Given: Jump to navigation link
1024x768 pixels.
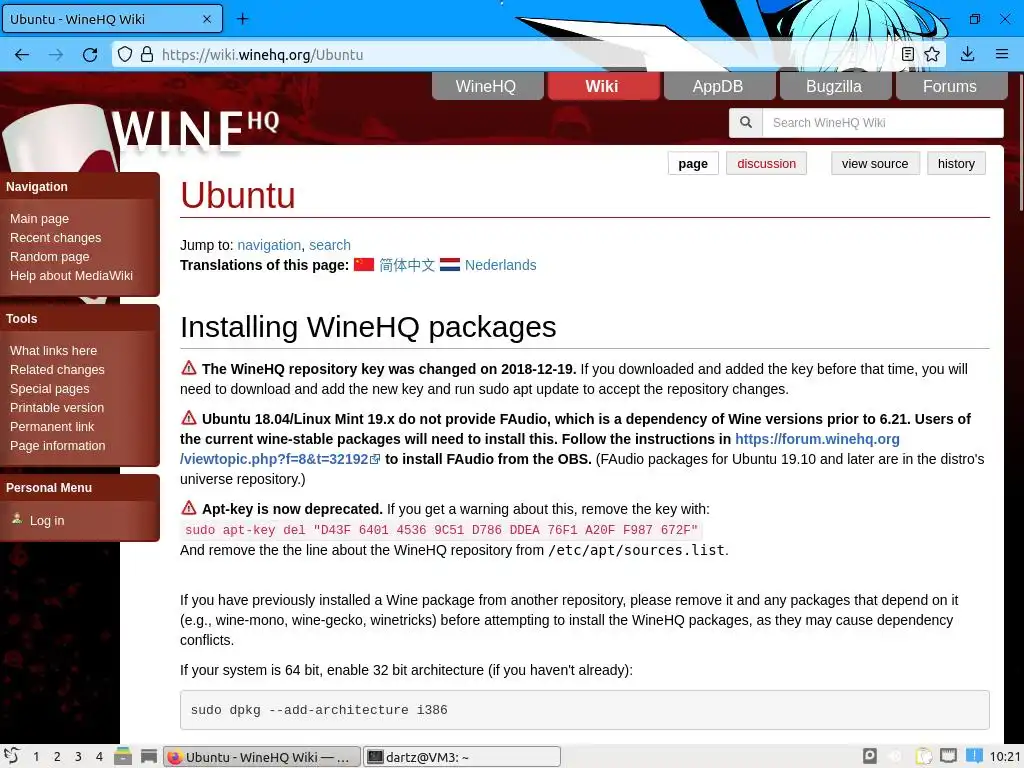Looking at the screenshot, I should (x=269, y=245).
